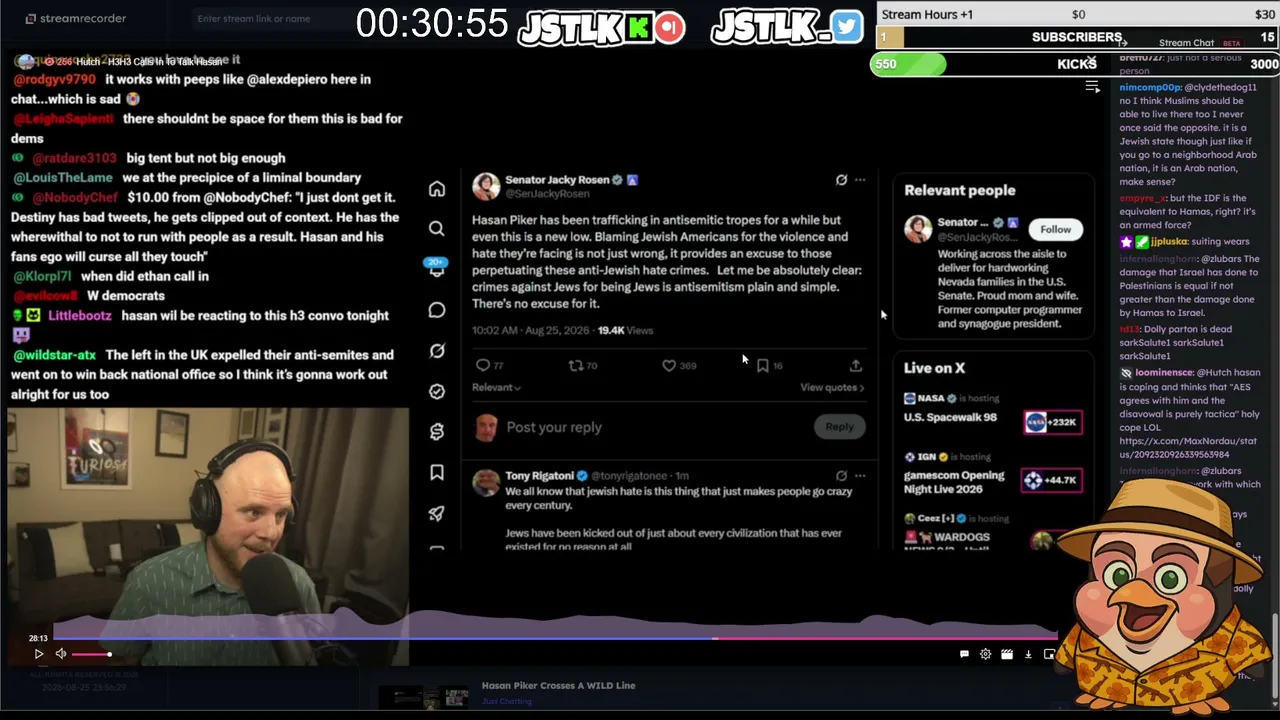
Task: Click the stream thumbnail below the player
Action: tap(424, 696)
